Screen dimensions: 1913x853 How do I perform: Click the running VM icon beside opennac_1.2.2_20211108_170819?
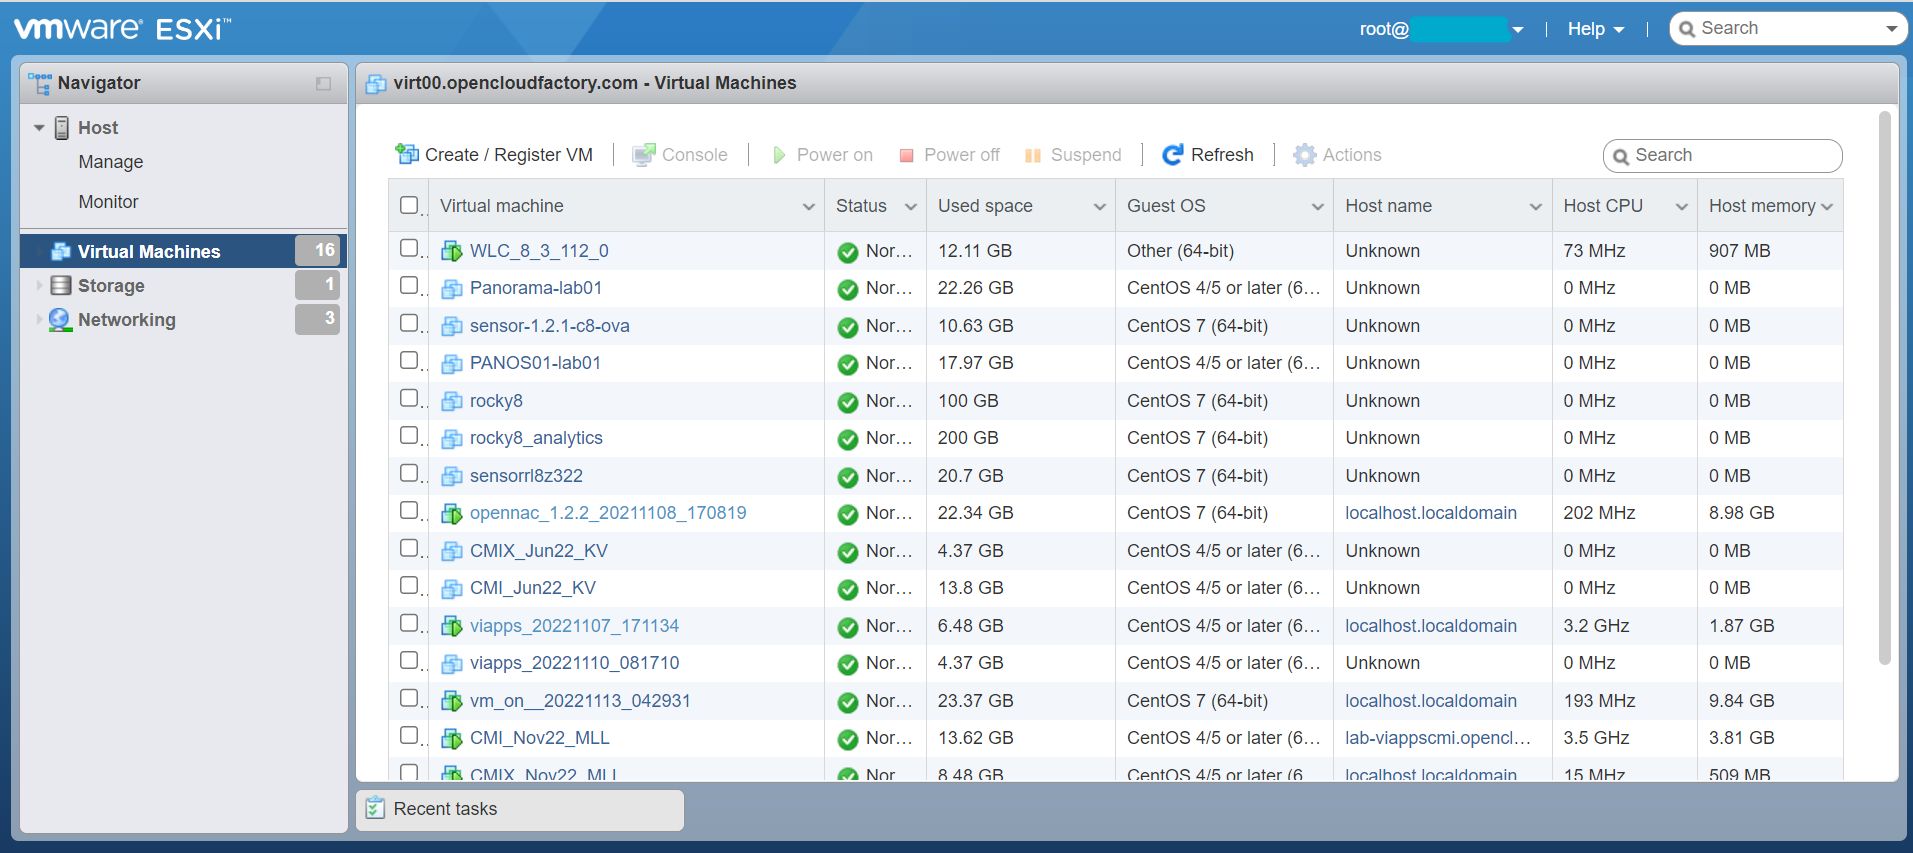tap(452, 514)
